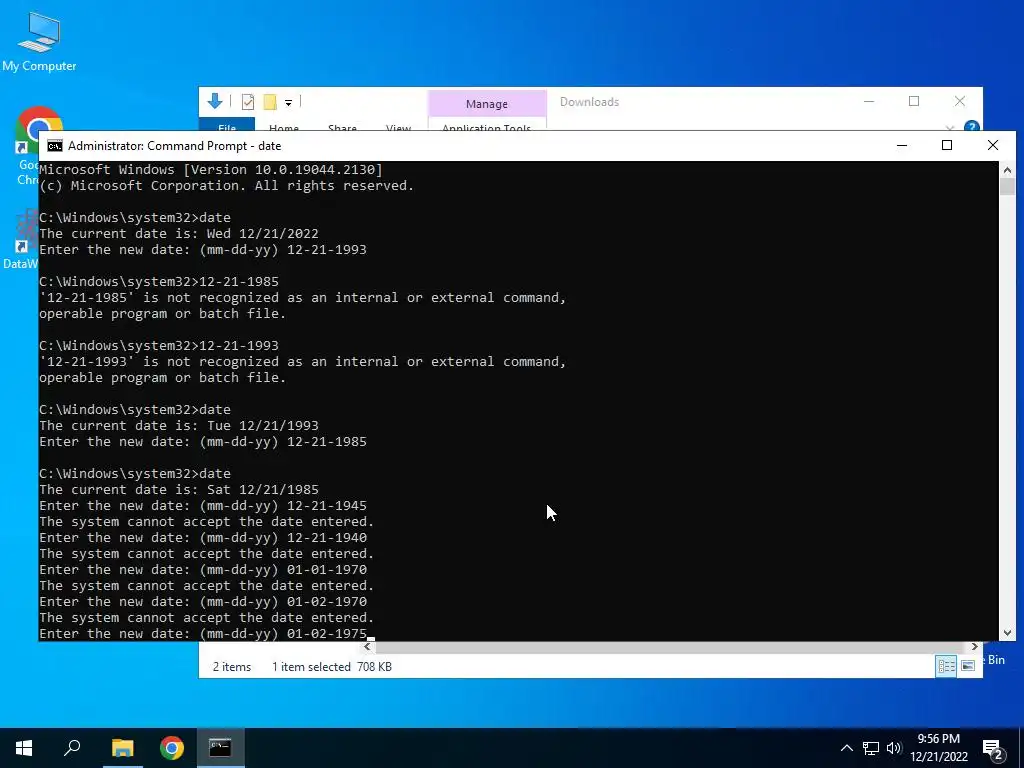Click the Command Prompt title bar icon

(x=55, y=146)
